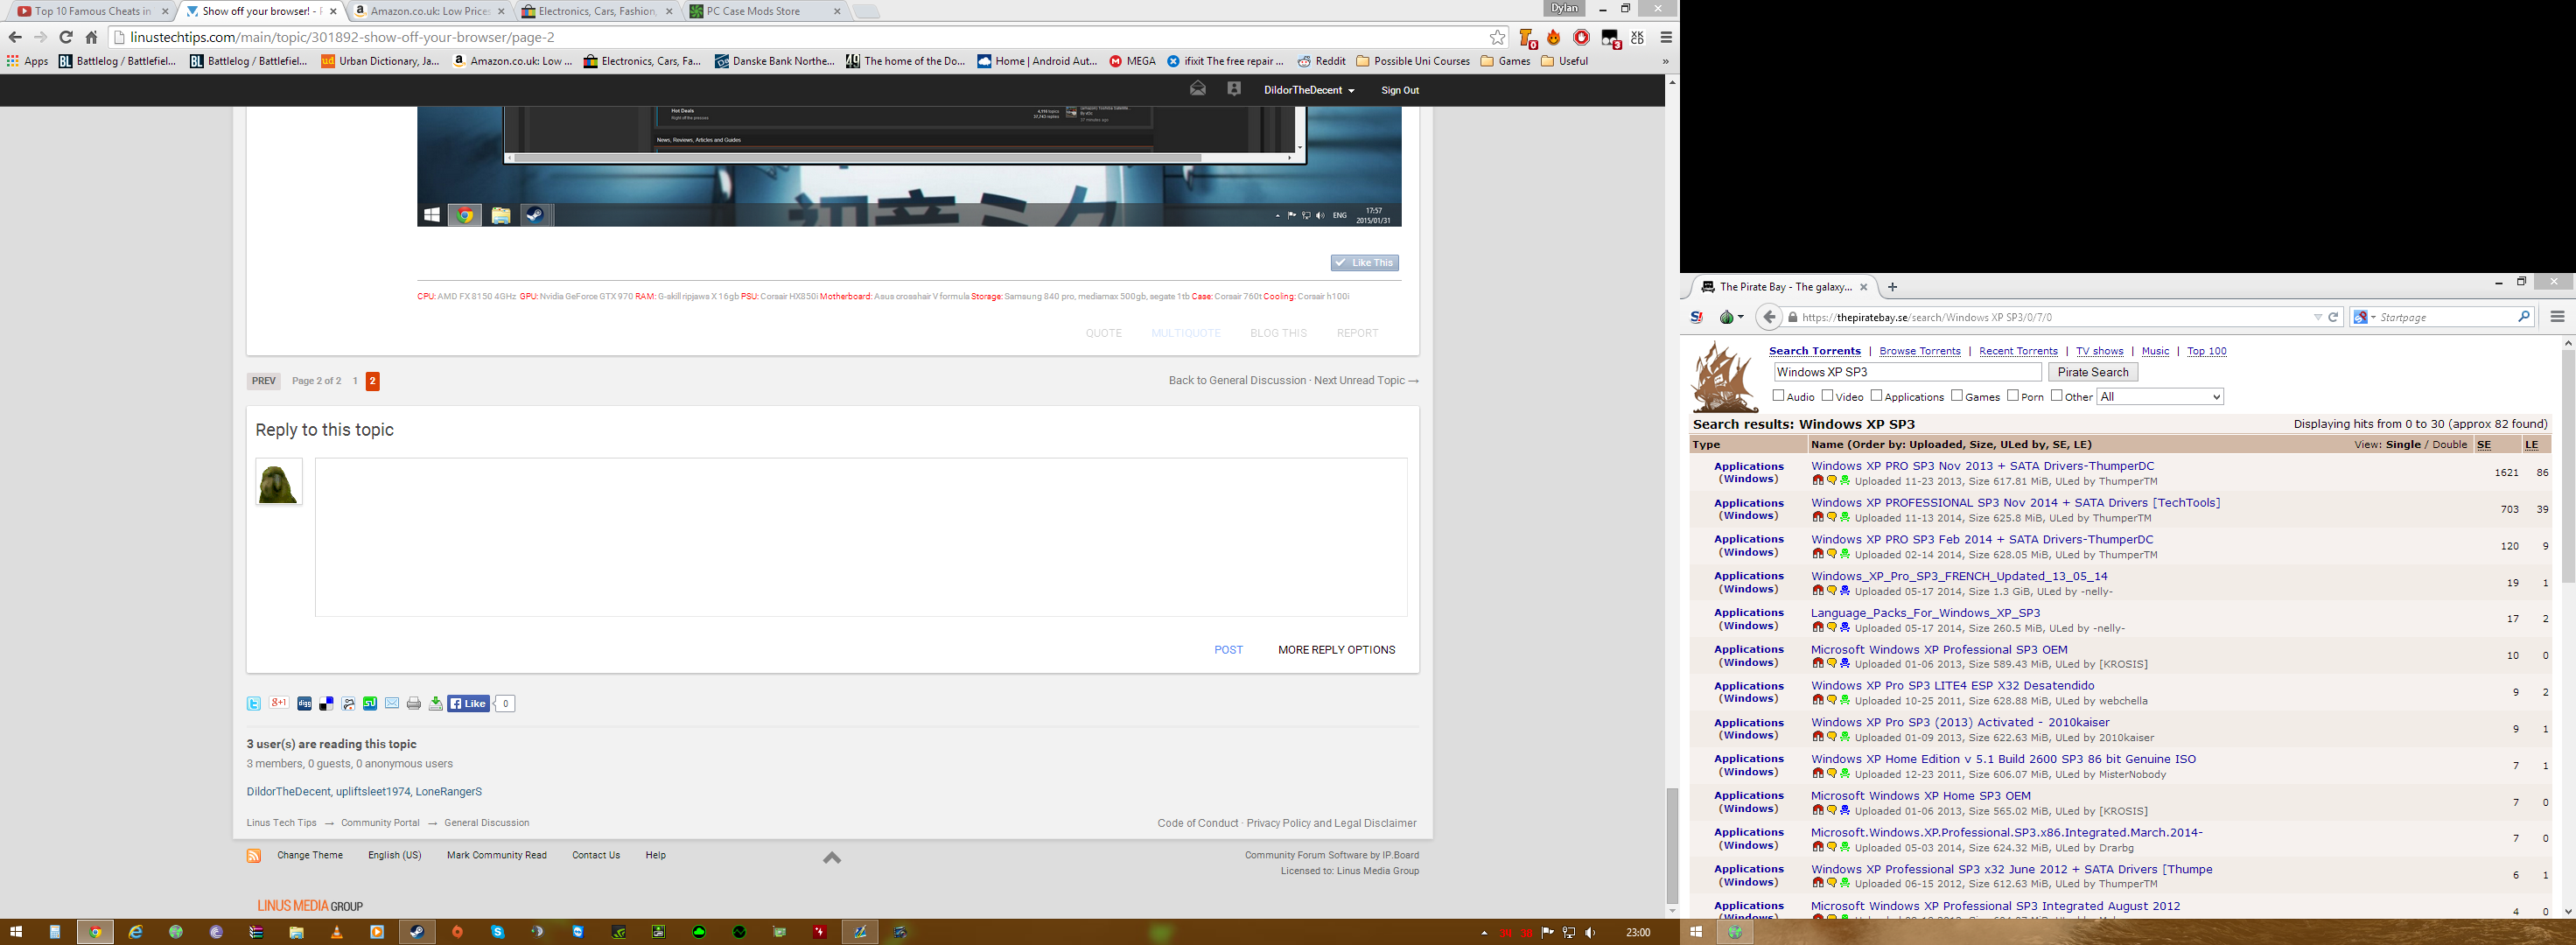Share the topic on StumbleUpon
The width and height of the screenshot is (2576, 945).
(x=370, y=704)
